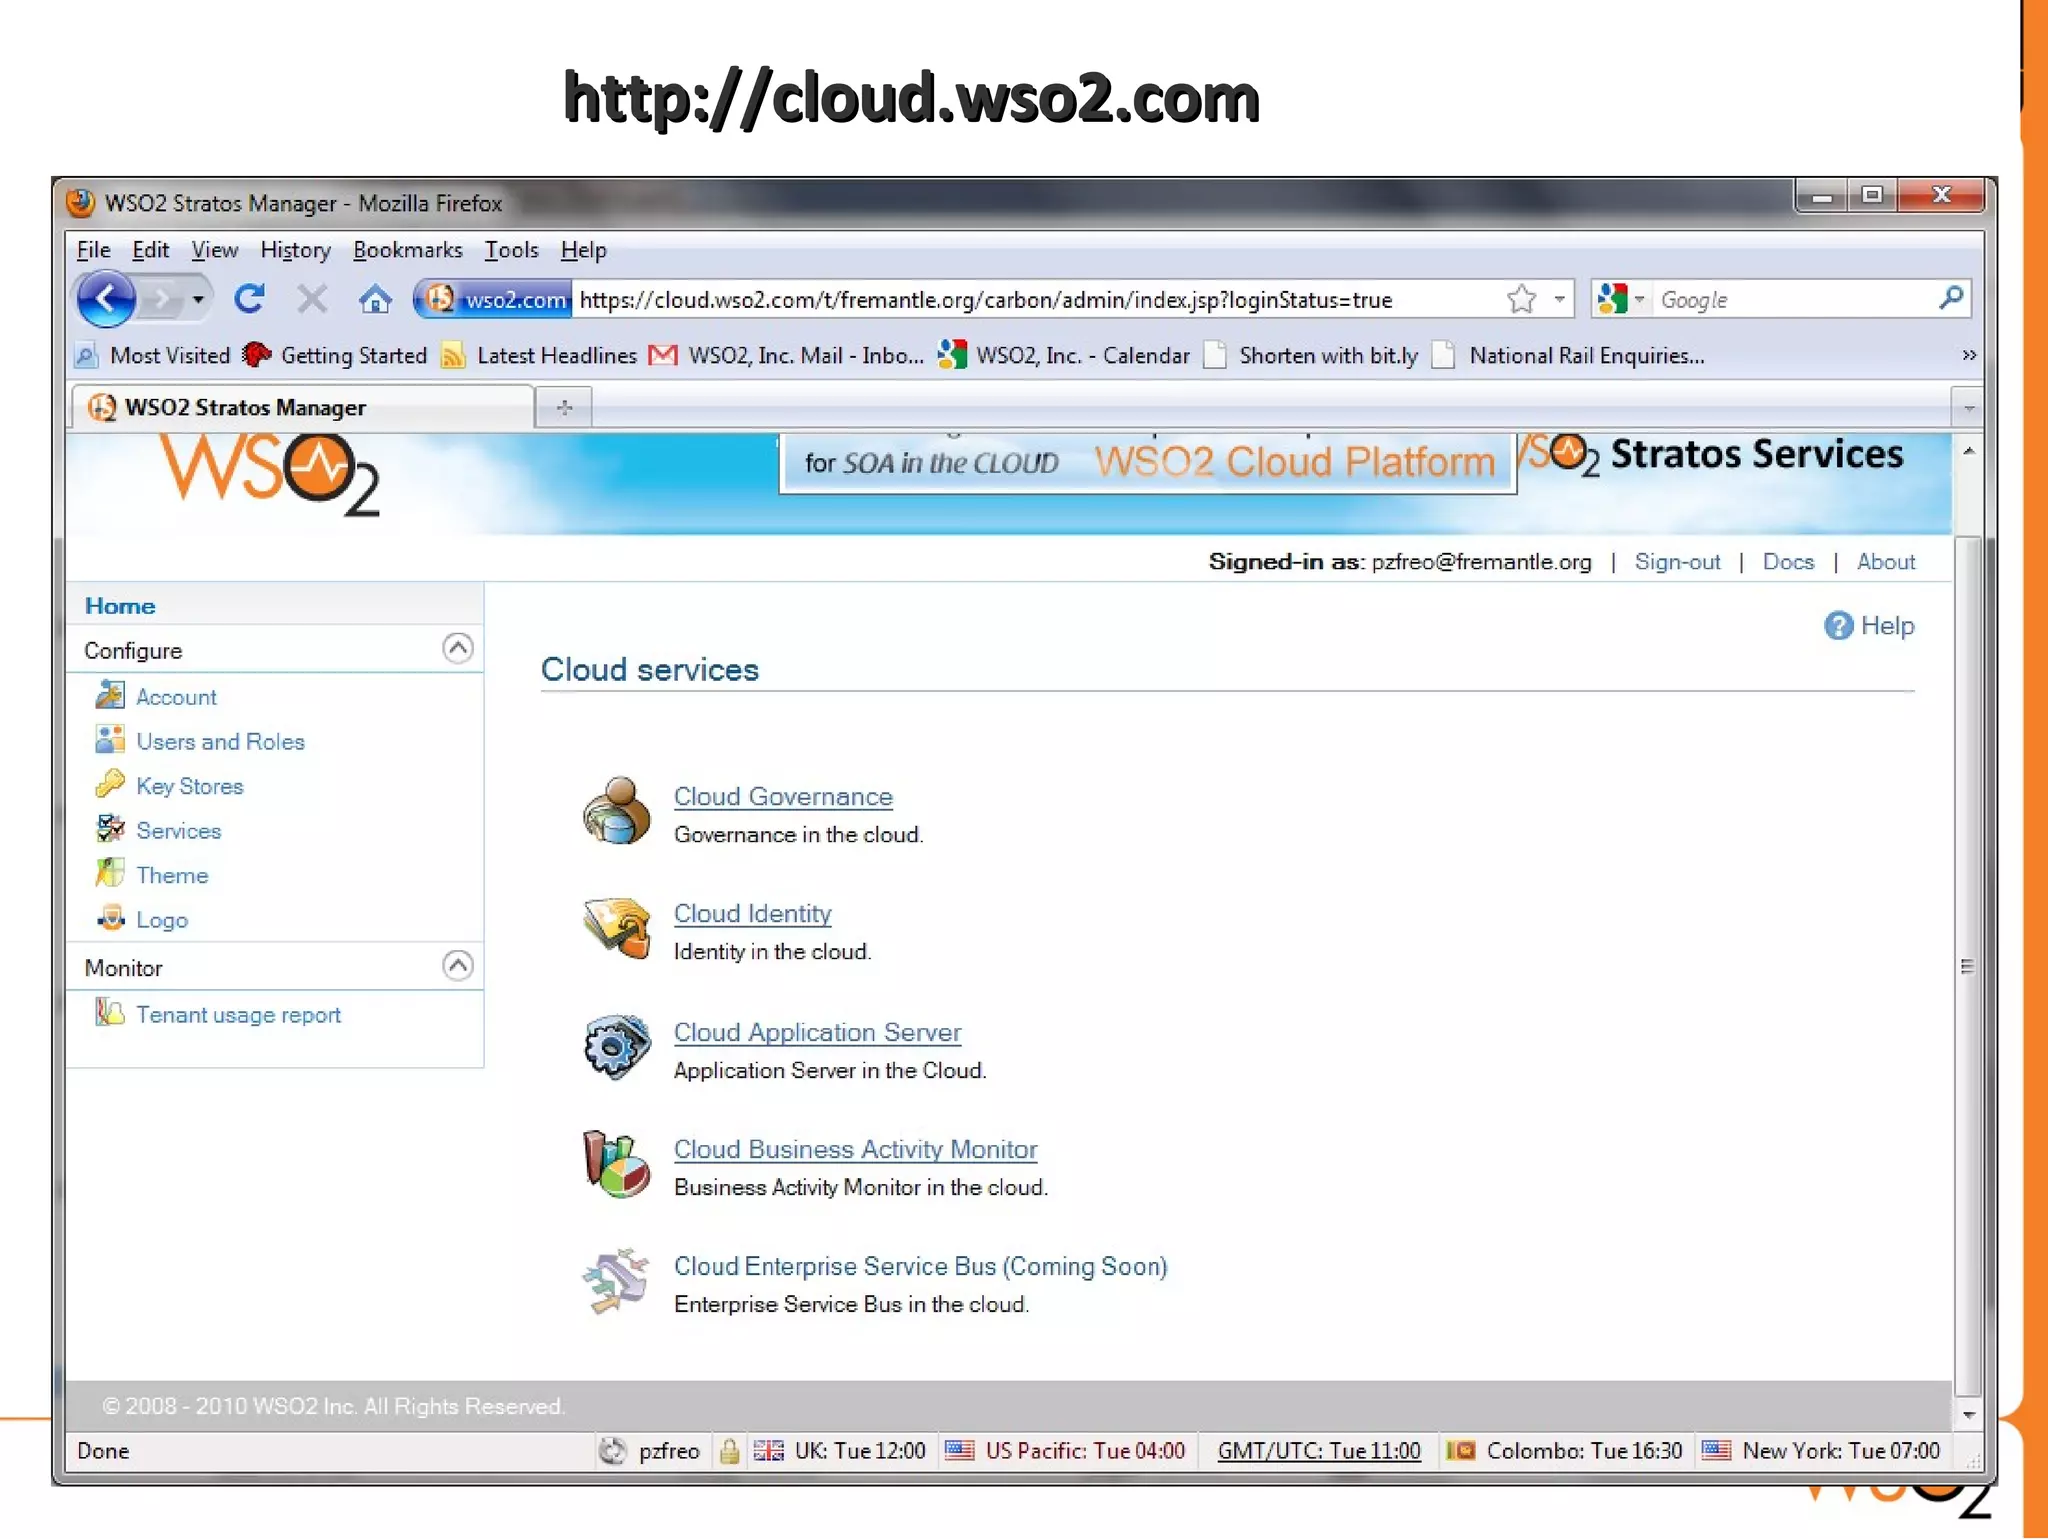Open the Cloud Governance link
This screenshot has width=2048, height=1539.
(x=782, y=796)
